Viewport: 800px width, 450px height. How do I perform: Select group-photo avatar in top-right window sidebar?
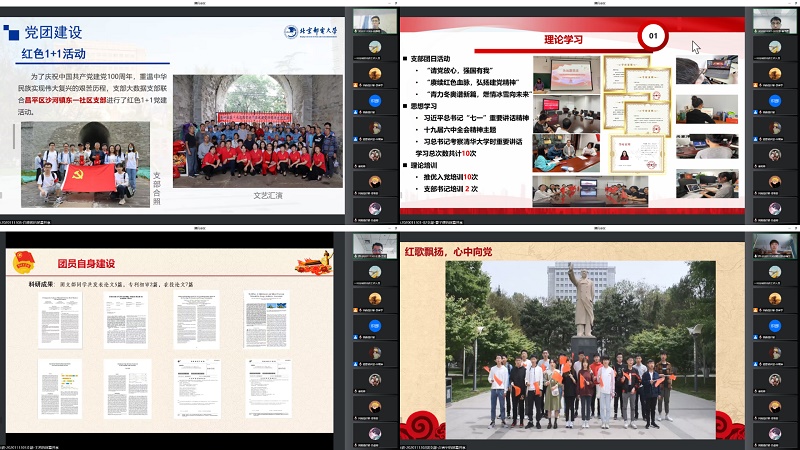pyautogui.click(x=775, y=155)
